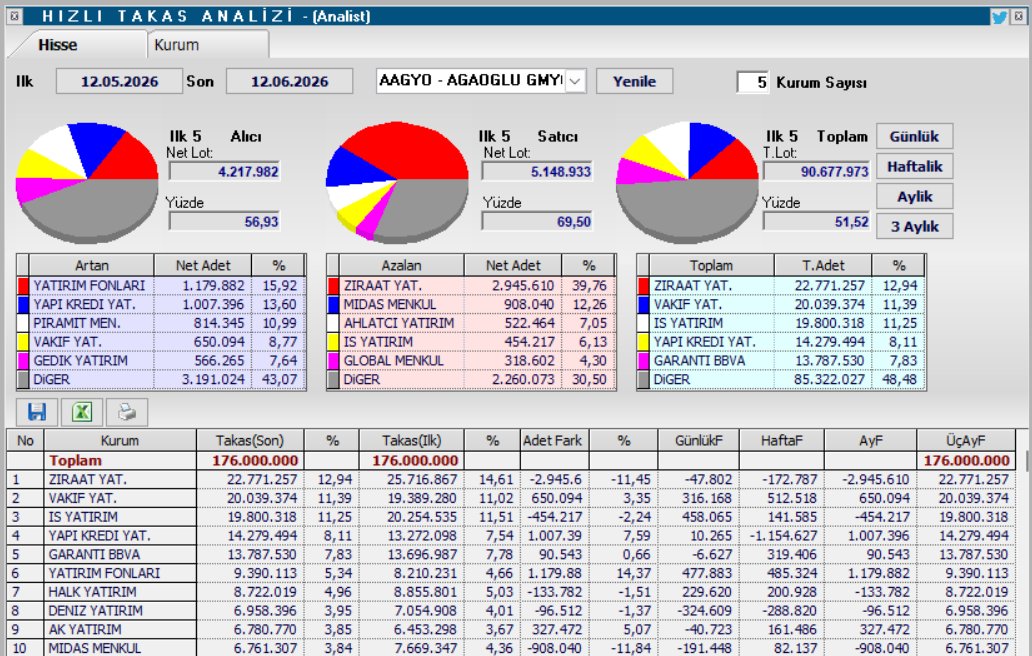
Task: Click the Kurum column header in bottom grid
Action: (x=120, y=440)
